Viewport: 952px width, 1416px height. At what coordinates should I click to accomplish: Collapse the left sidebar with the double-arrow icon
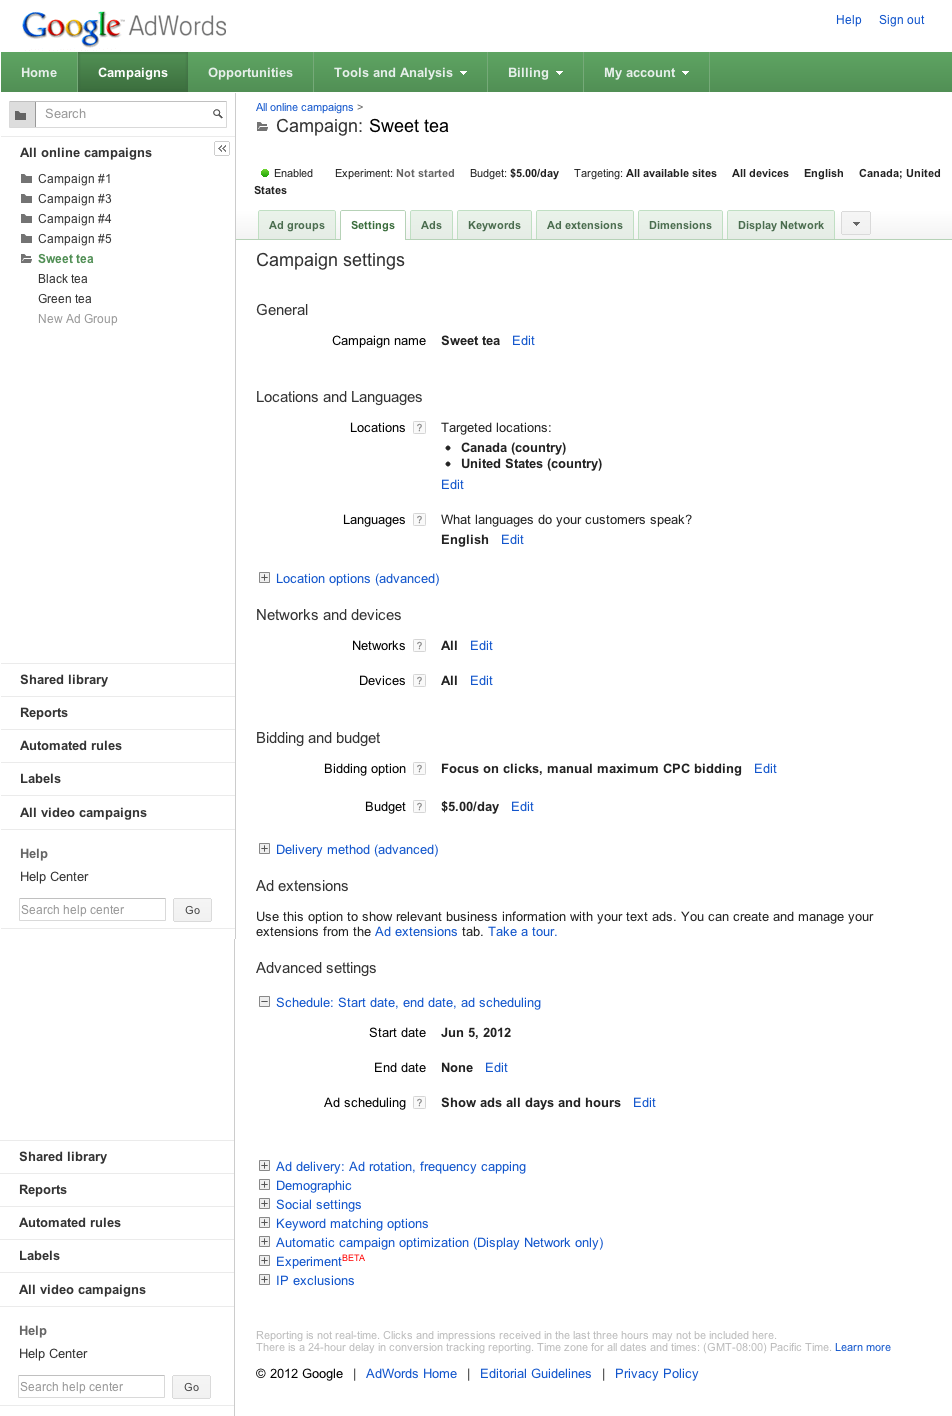(x=222, y=149)
